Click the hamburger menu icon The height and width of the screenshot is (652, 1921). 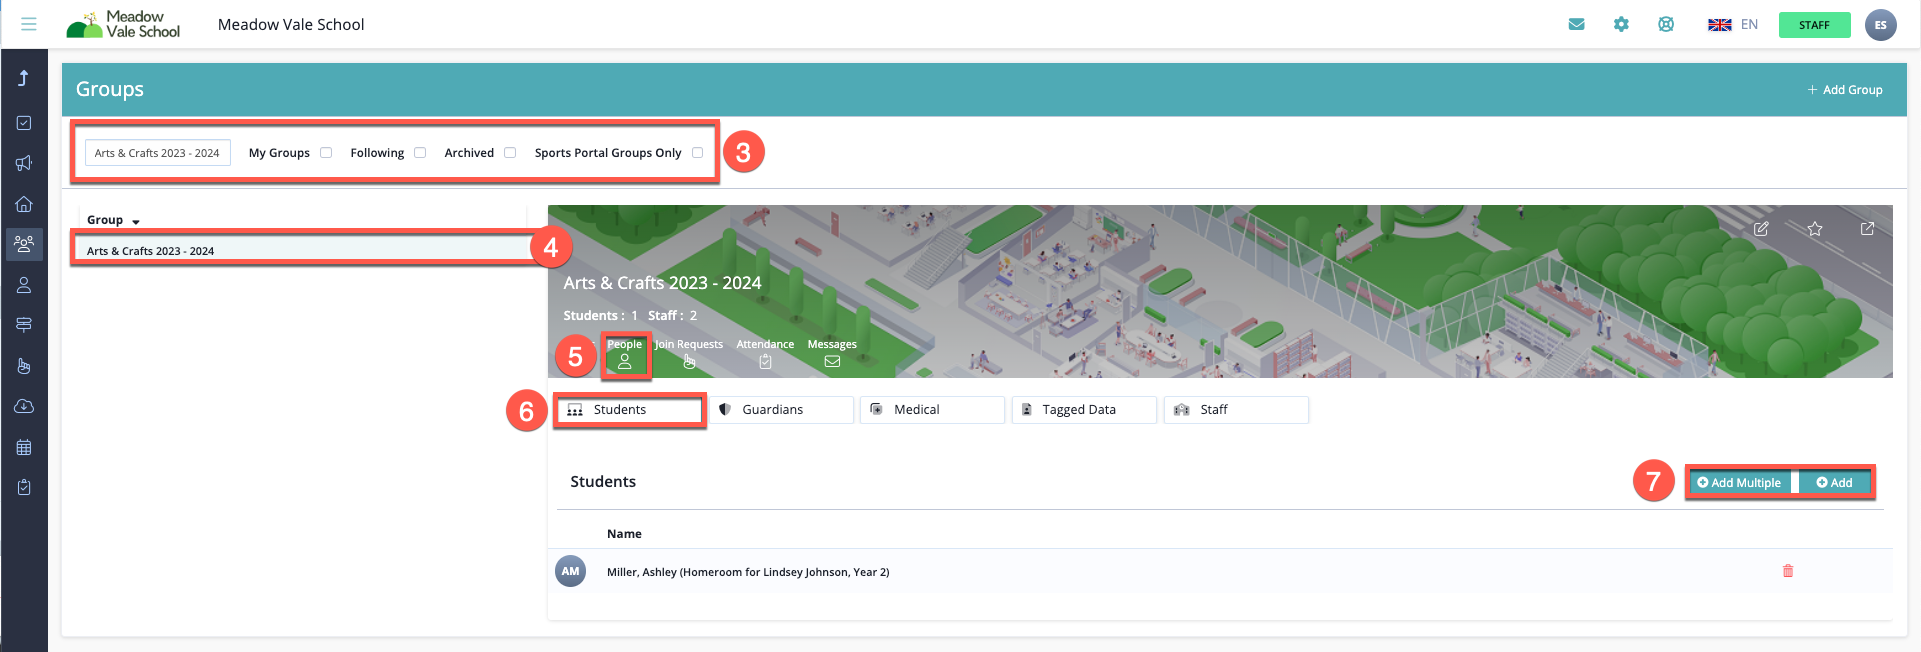point(28,24)
